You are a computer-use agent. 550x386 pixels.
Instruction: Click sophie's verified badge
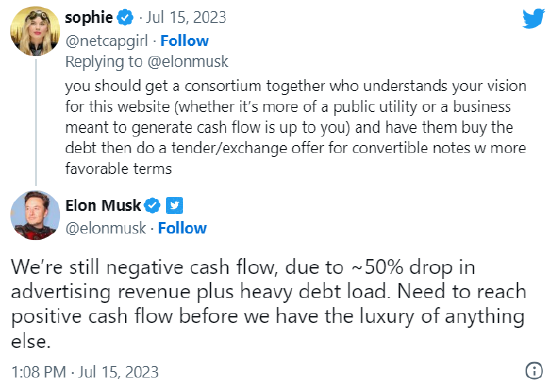[125, 18]
